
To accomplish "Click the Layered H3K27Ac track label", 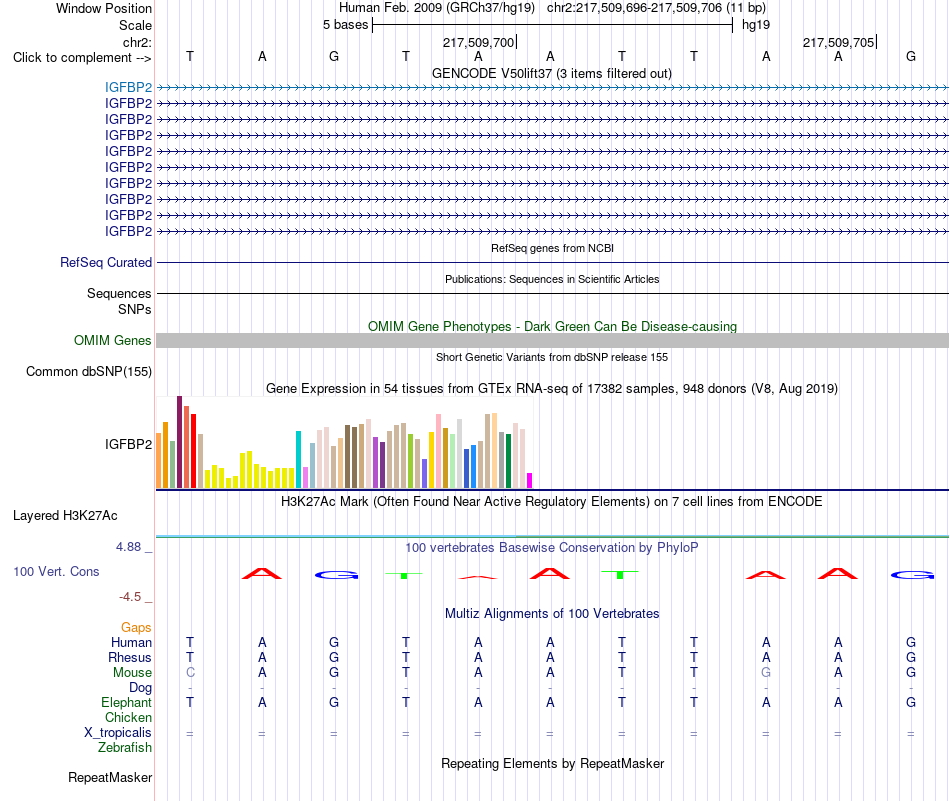I will point(65,516).
